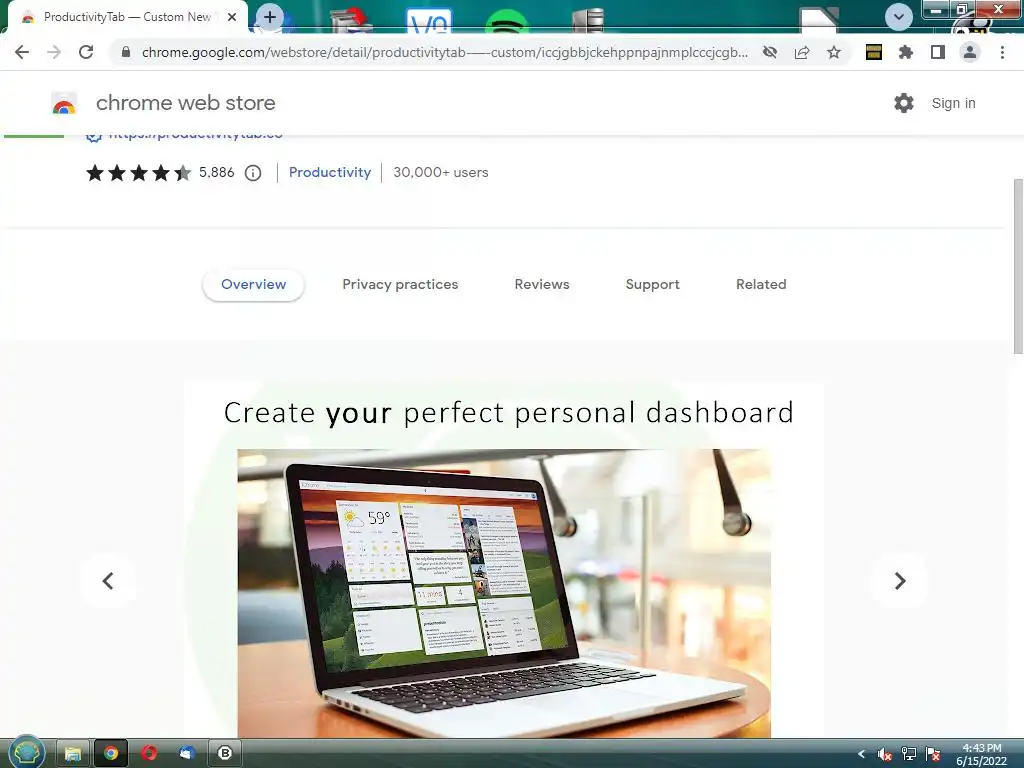This screenshot has height=768, width=1024.
Task: Click the page vertical scrollbar
Action: [1017, 266]
